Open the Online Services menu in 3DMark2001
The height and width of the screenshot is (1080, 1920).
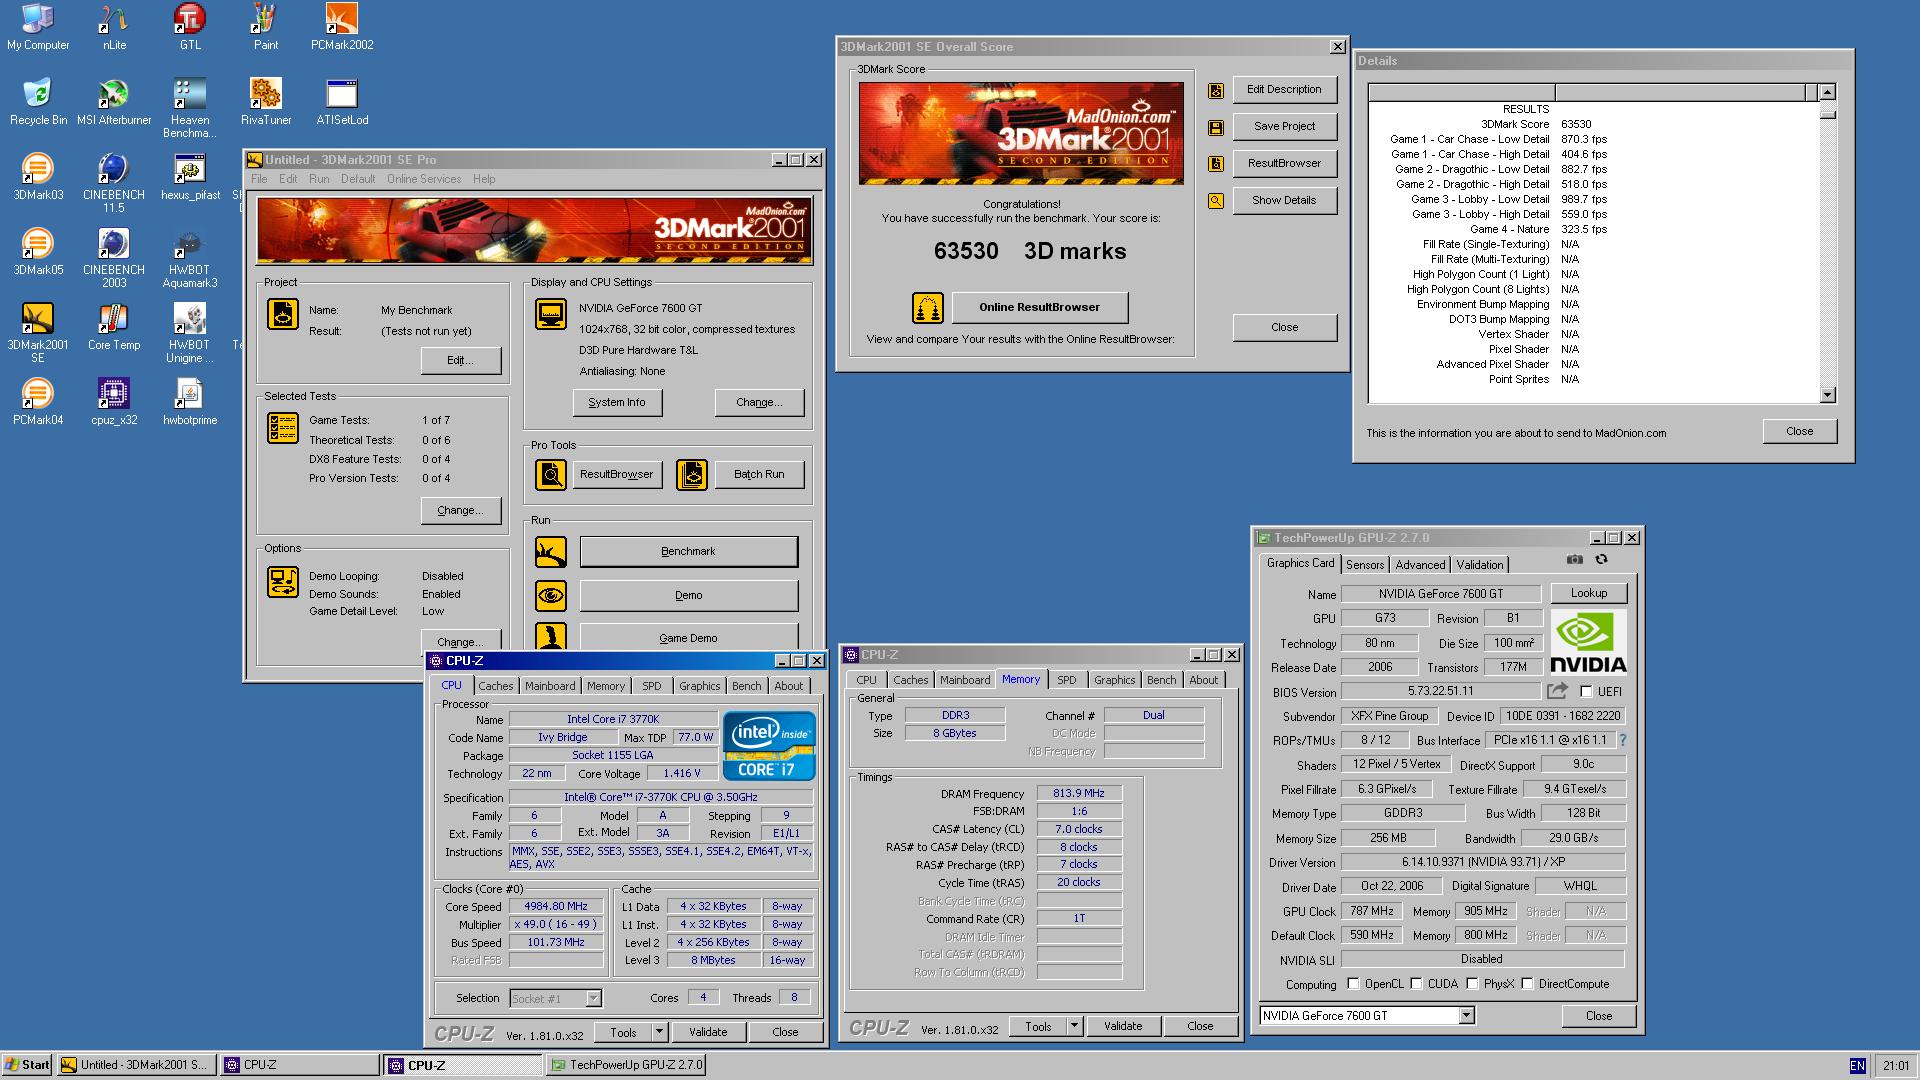[424, 179]
